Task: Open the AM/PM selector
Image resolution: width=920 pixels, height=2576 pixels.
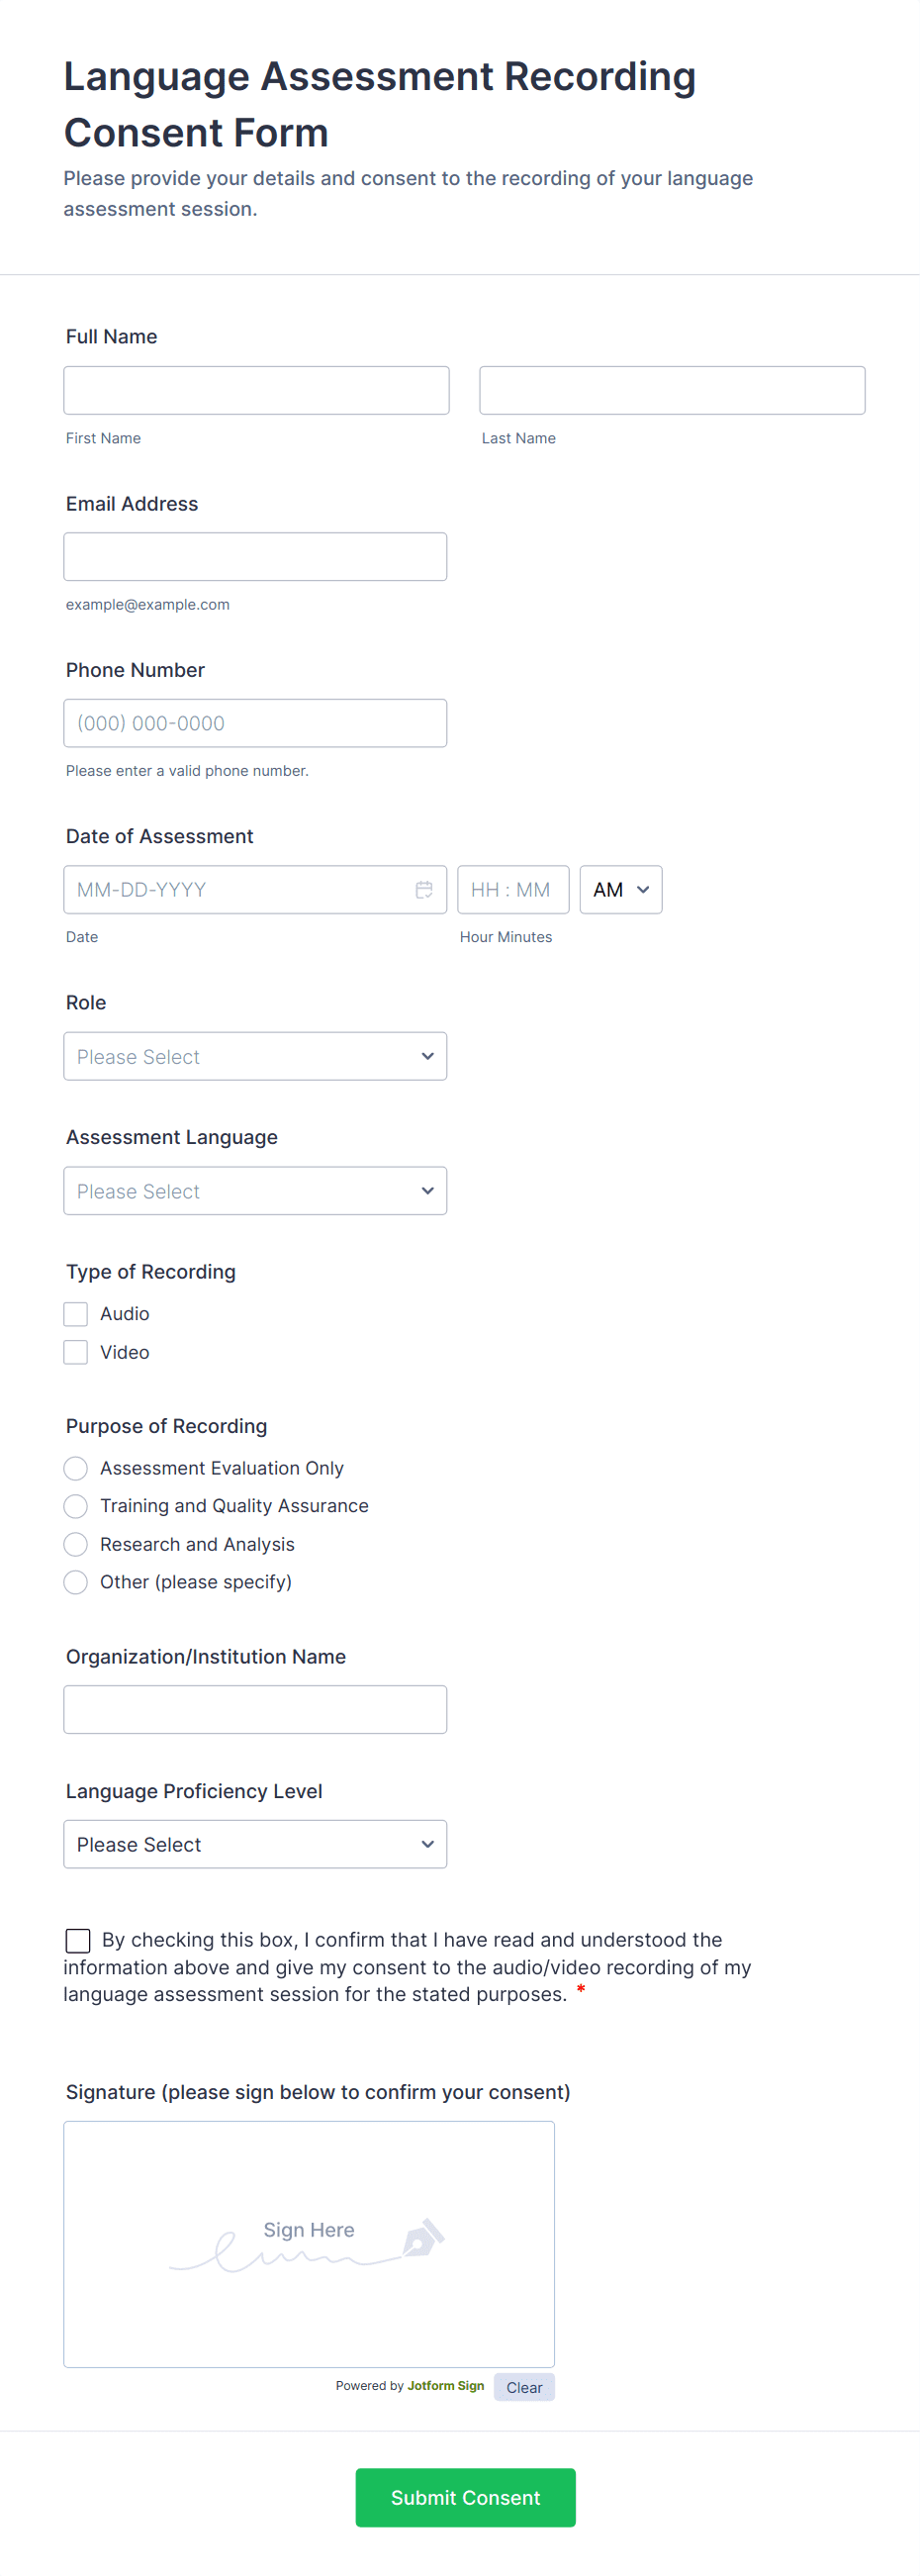Action: click(x=620, y=889)
